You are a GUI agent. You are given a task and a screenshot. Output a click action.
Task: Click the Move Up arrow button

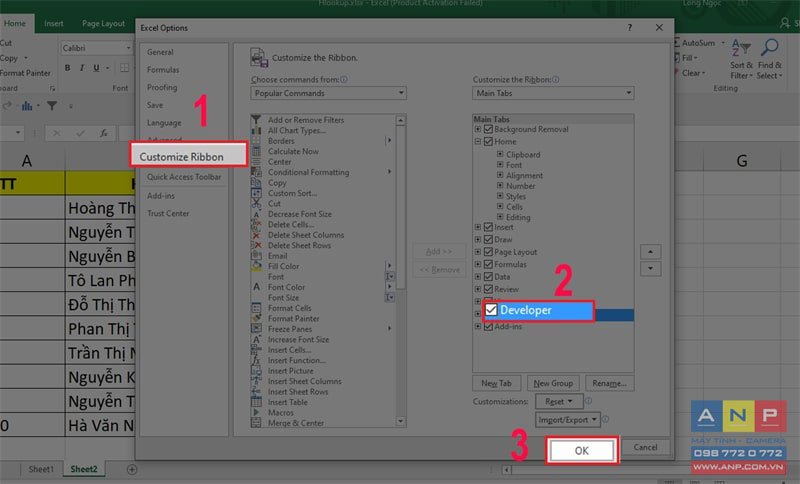pyautogui.click(x=650, y=251)
